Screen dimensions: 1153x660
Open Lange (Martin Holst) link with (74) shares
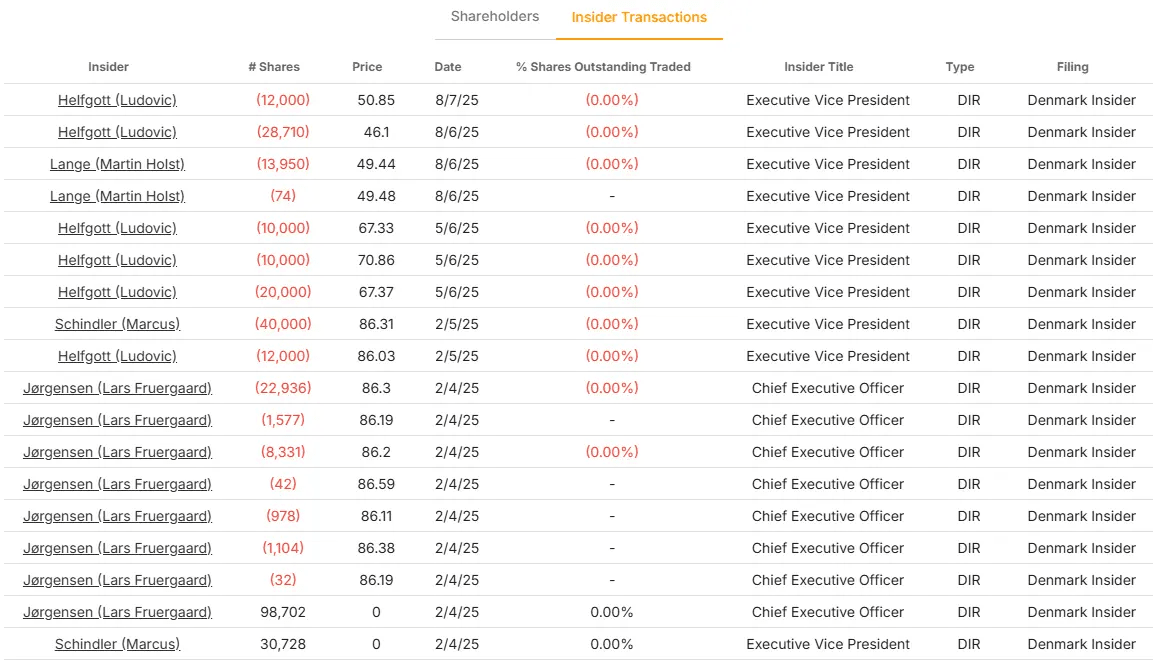tap(117, 196)
